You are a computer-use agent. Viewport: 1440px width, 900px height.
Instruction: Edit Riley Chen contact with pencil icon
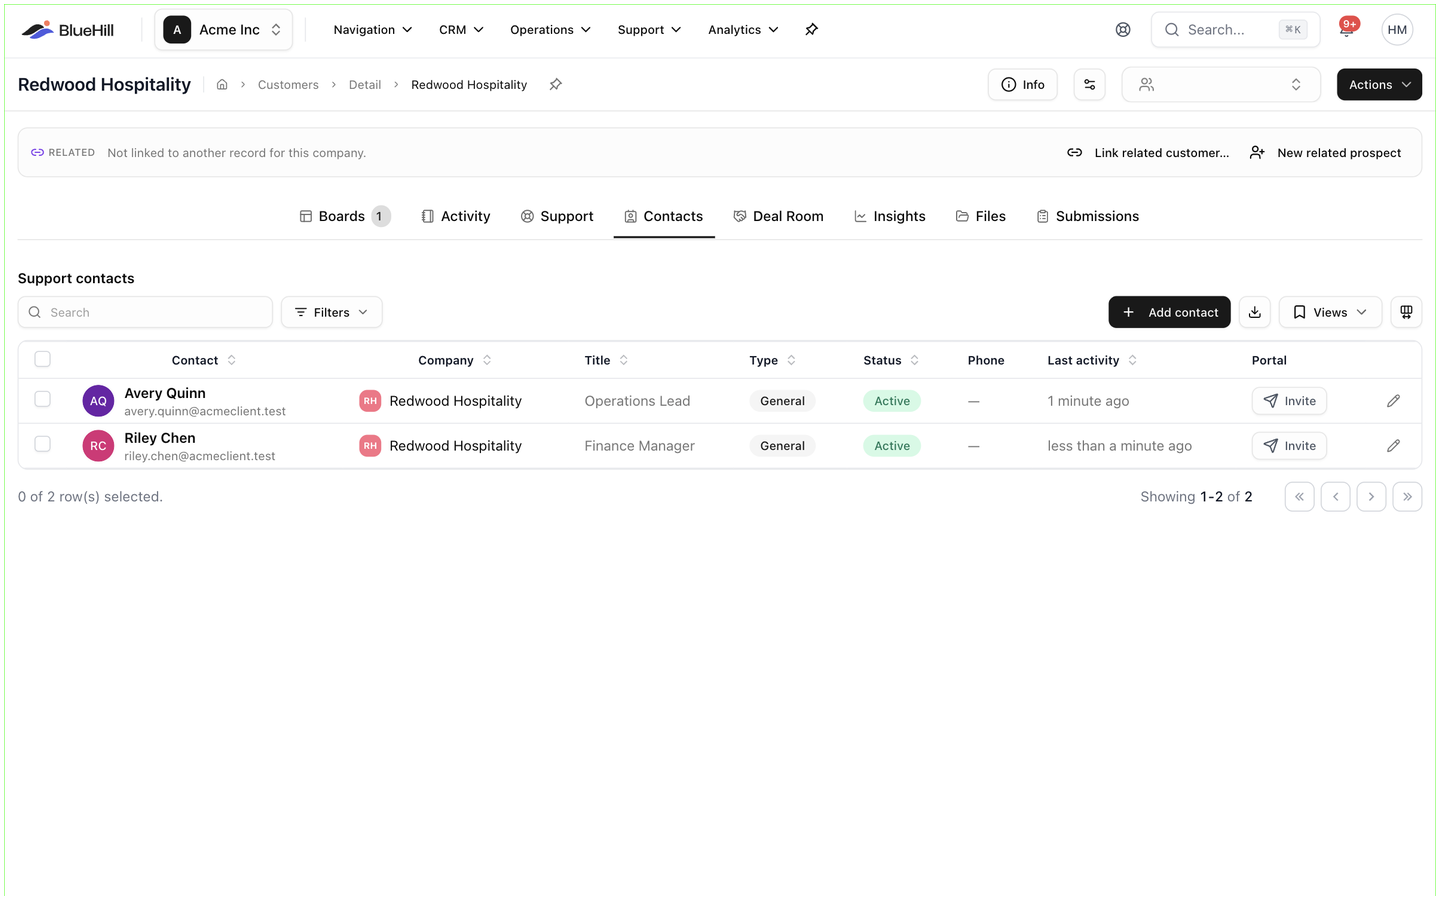(x=1393, y=446)
